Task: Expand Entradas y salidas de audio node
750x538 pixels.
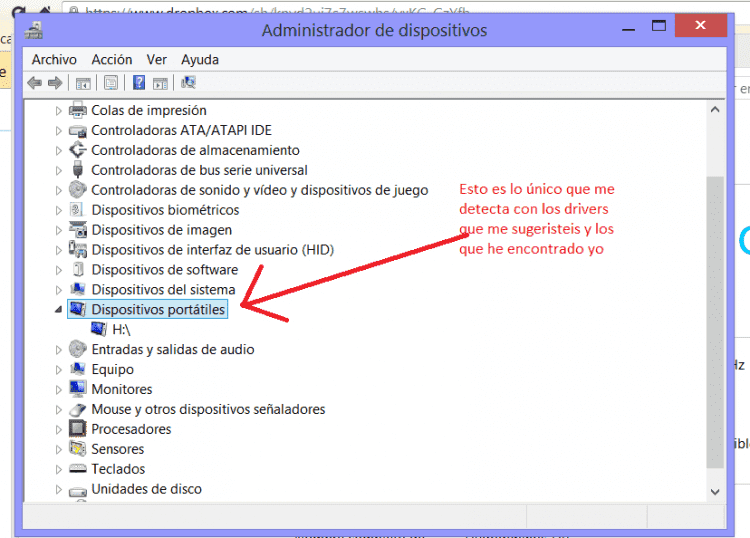Action: click(58, 350)
